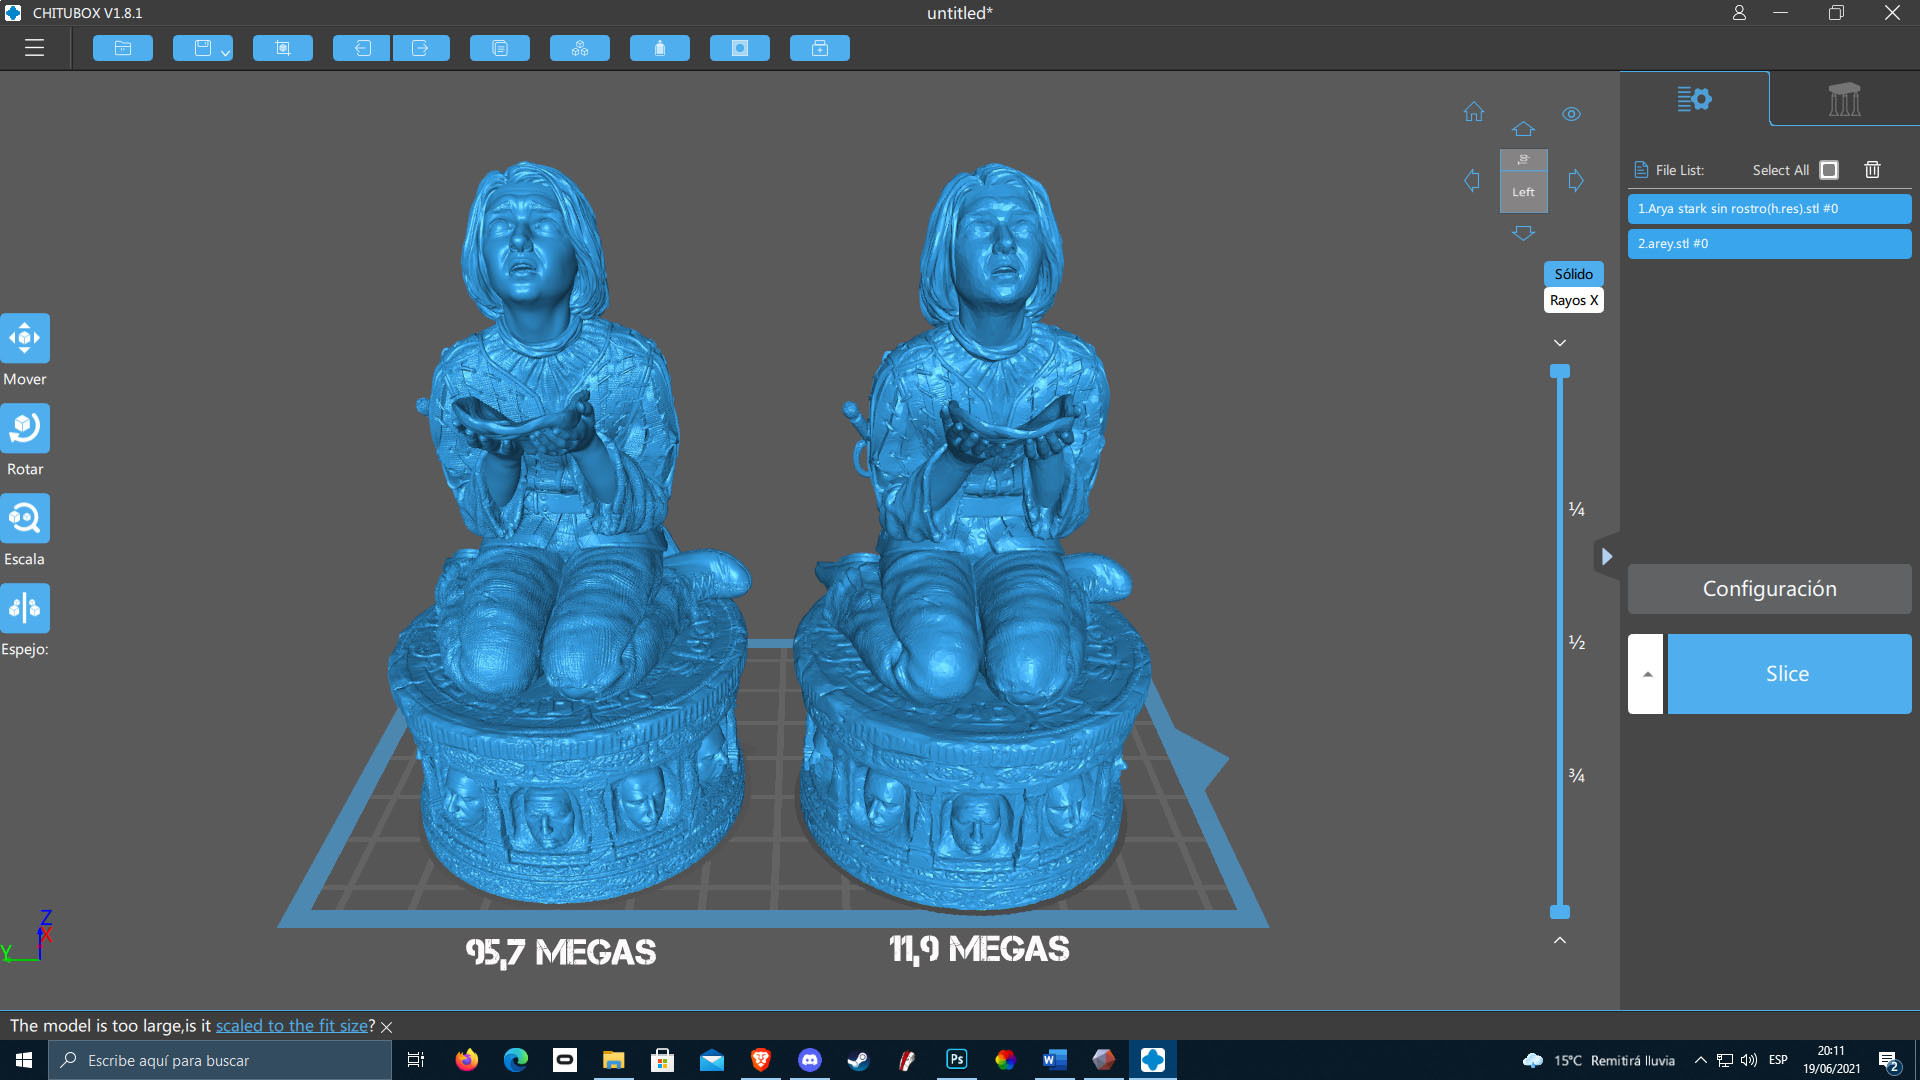Click the Left face of view cube

click(1523, 192)
